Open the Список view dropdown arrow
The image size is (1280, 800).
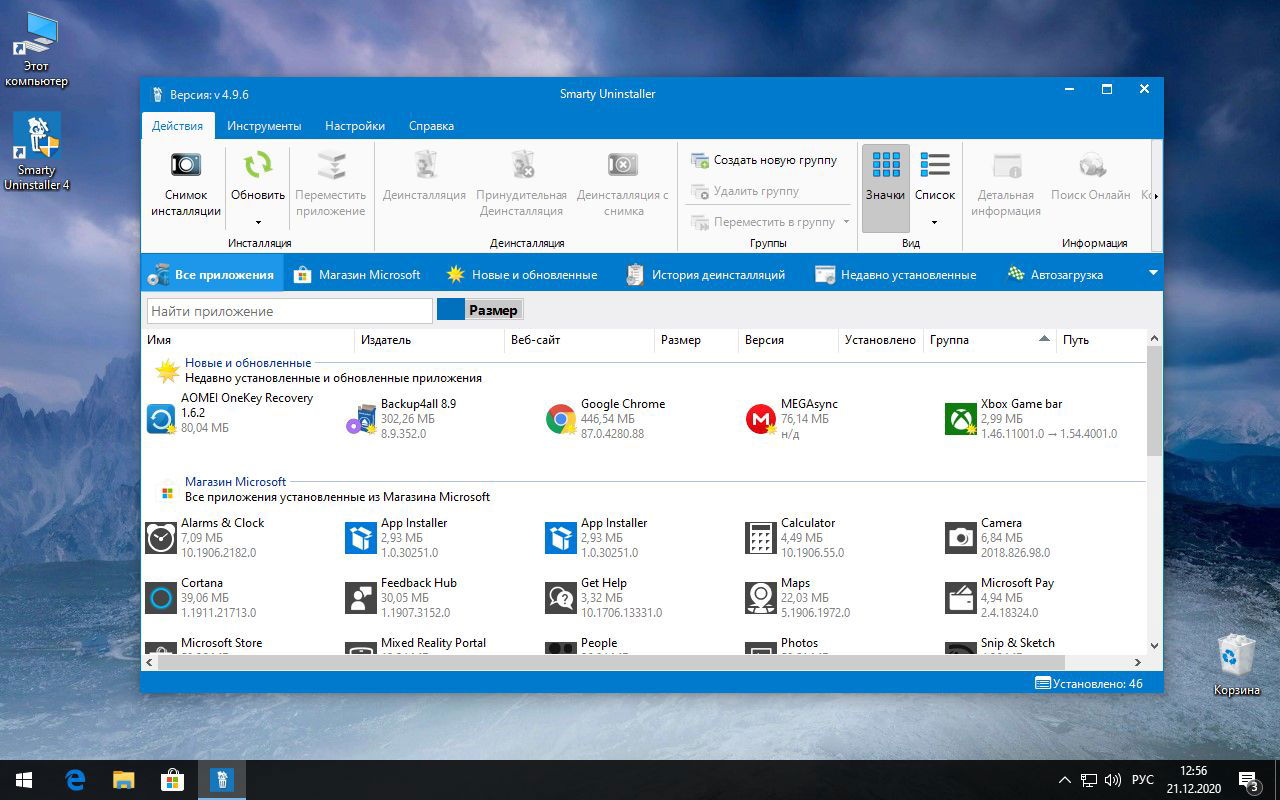935,222
